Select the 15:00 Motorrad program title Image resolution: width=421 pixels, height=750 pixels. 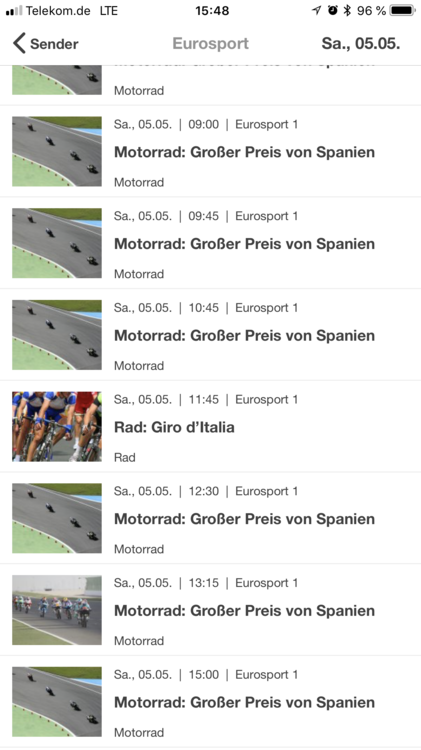tap(244, 702)
